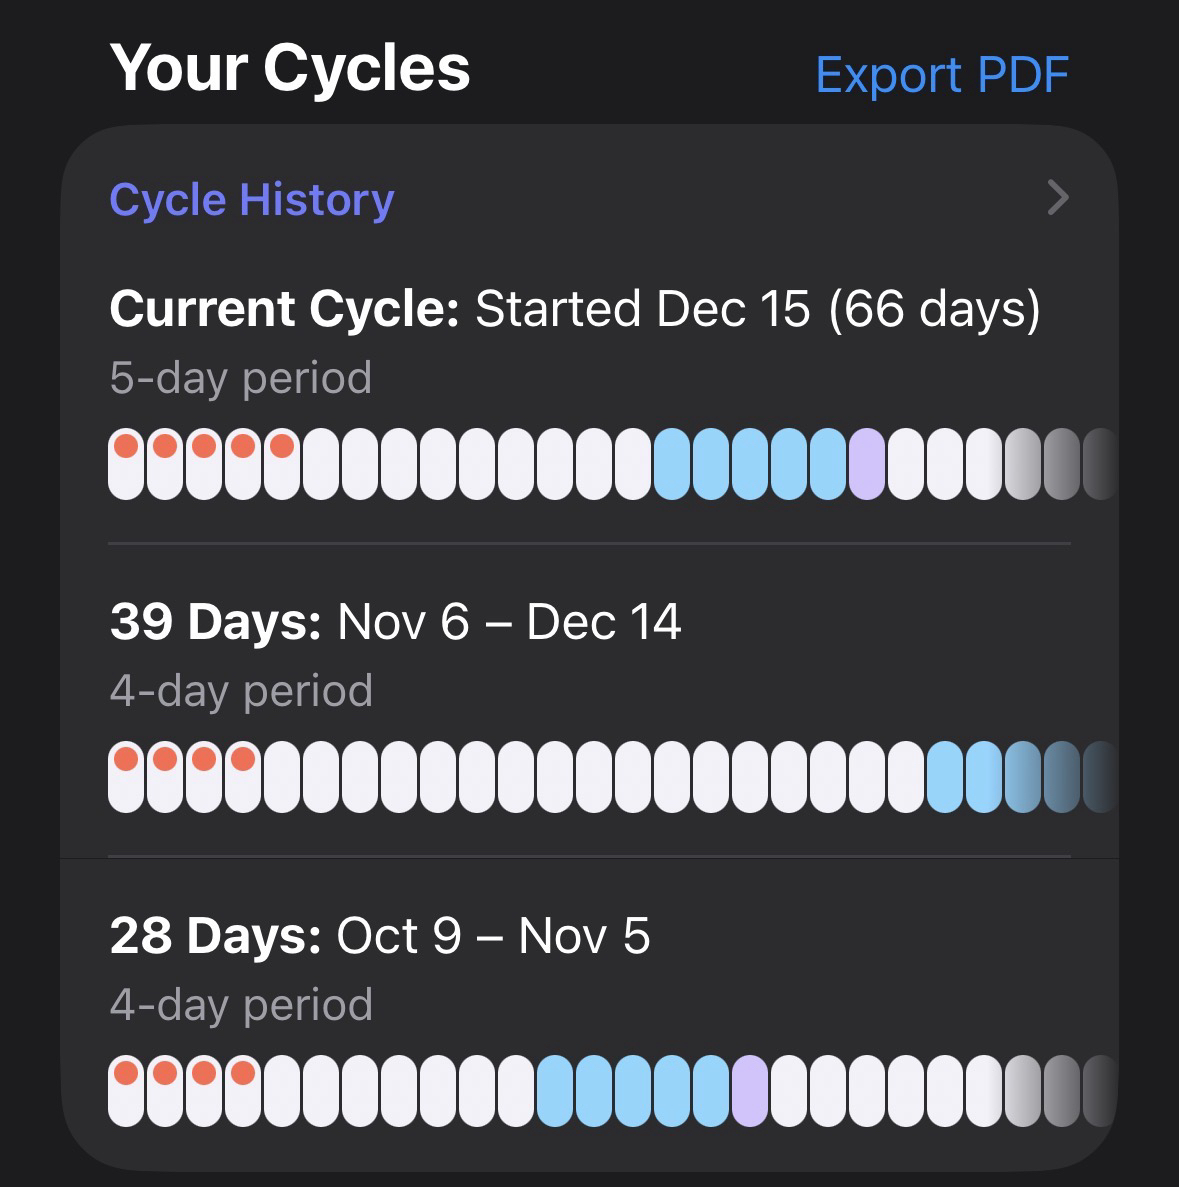The height and width of the screenshot is (1187, 1179).
Task: Select second period day of Nov 6 cycle
Action: (165, 777)
